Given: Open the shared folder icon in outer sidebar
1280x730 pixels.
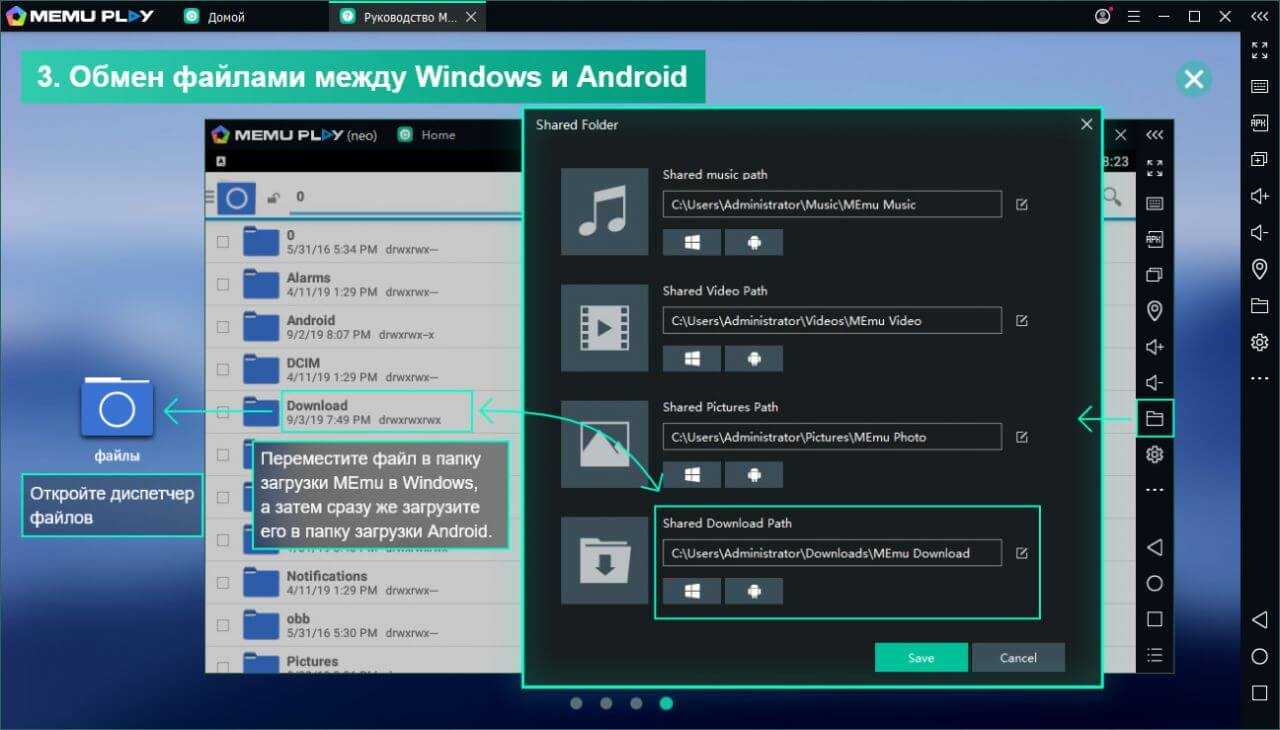Looking at the screenshot, I should pos(1259,306).
